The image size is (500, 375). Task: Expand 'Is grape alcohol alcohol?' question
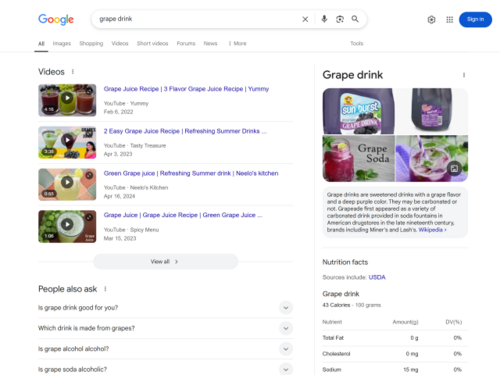tap(165, 349)
